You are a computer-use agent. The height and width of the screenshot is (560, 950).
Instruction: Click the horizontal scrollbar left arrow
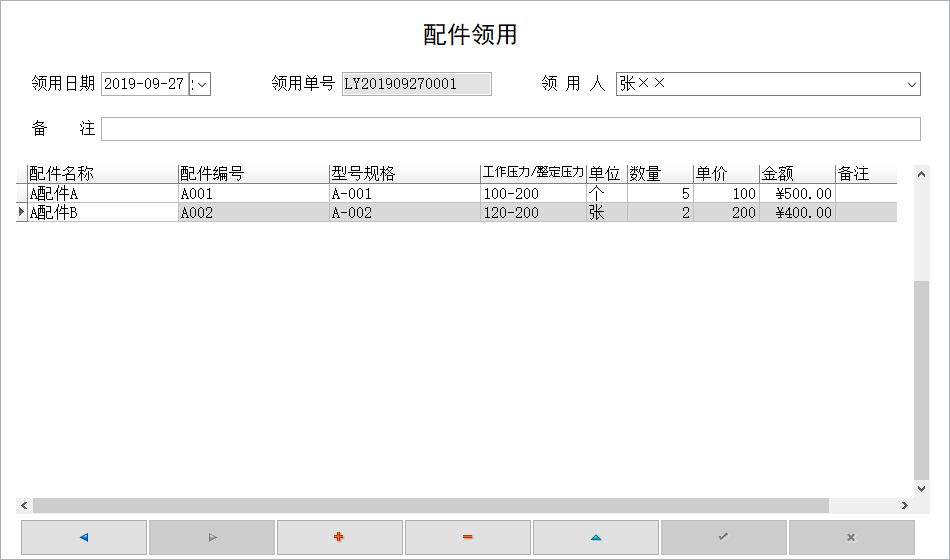point(24,505)
